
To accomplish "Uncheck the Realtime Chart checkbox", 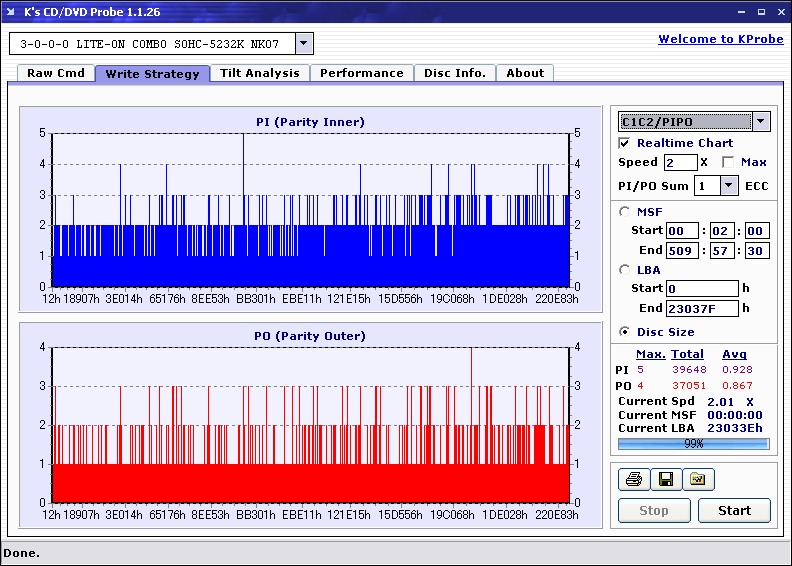I will click(625, 143).
